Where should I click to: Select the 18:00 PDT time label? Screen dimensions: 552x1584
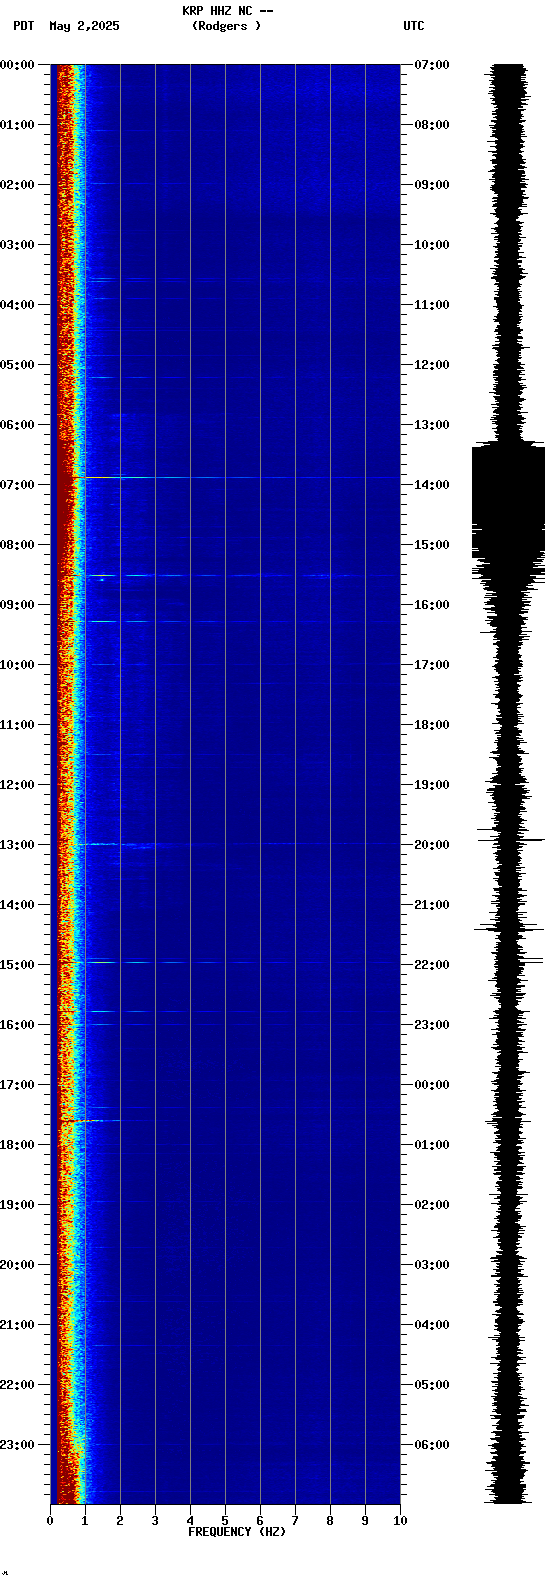pyautogui.click(x=17, y=1145)
